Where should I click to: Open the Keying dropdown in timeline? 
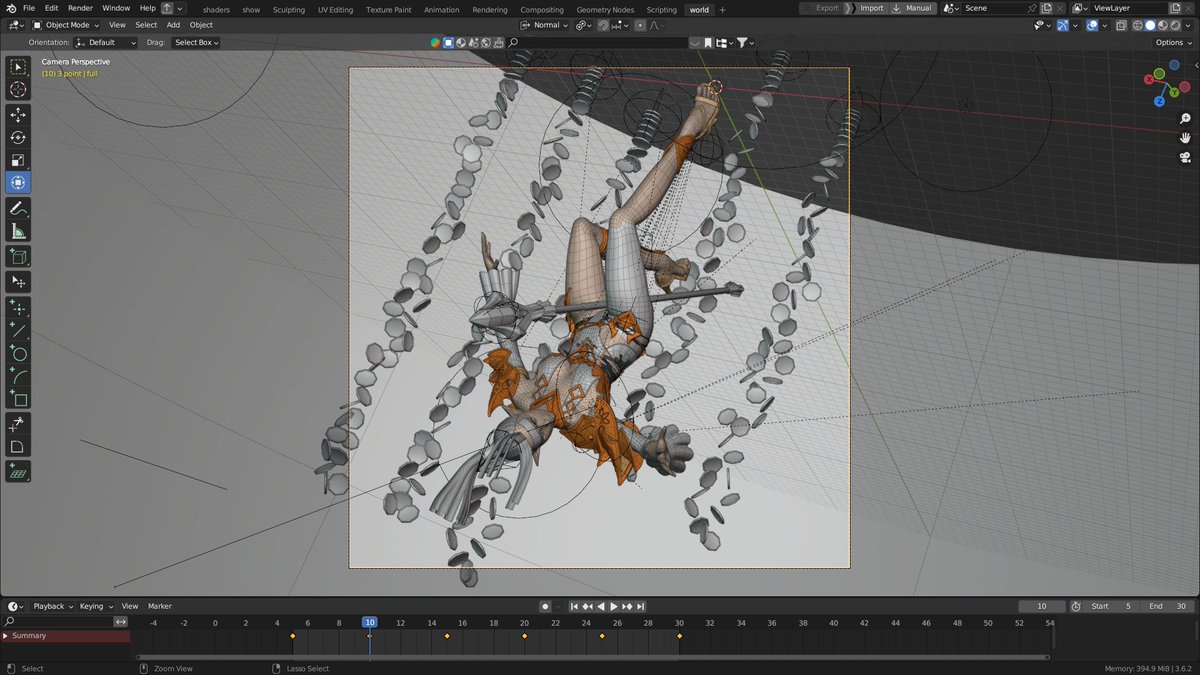pyautogui.click(x=95, y=606)
